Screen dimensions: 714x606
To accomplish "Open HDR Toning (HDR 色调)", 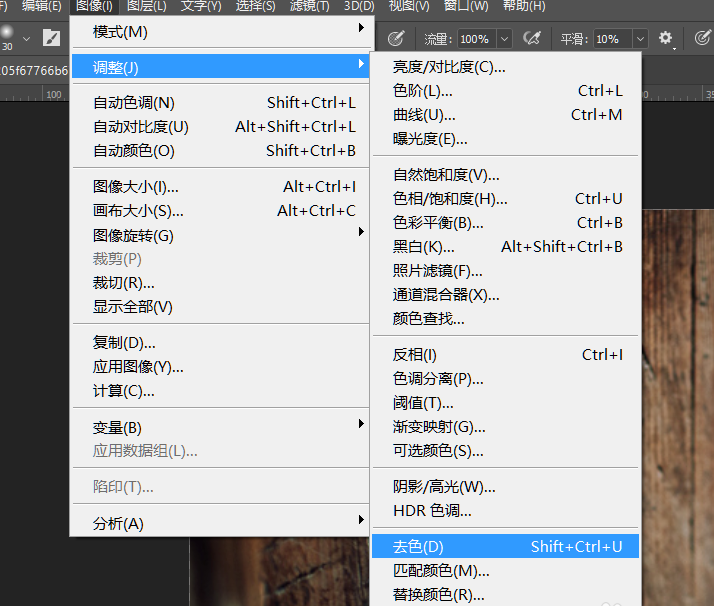I will point(505,511).
